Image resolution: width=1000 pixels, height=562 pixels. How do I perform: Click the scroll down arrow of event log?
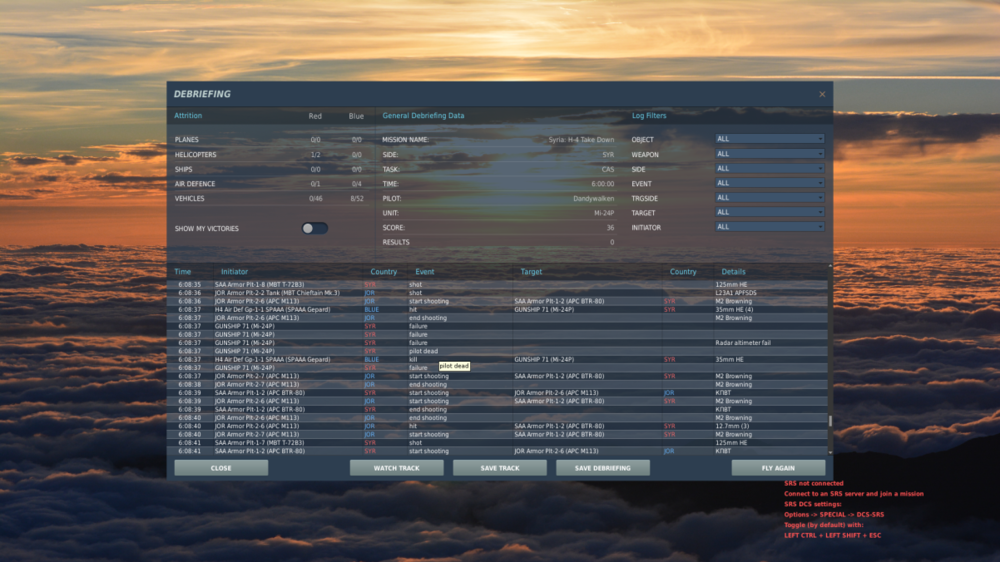[x=830, y=452]
